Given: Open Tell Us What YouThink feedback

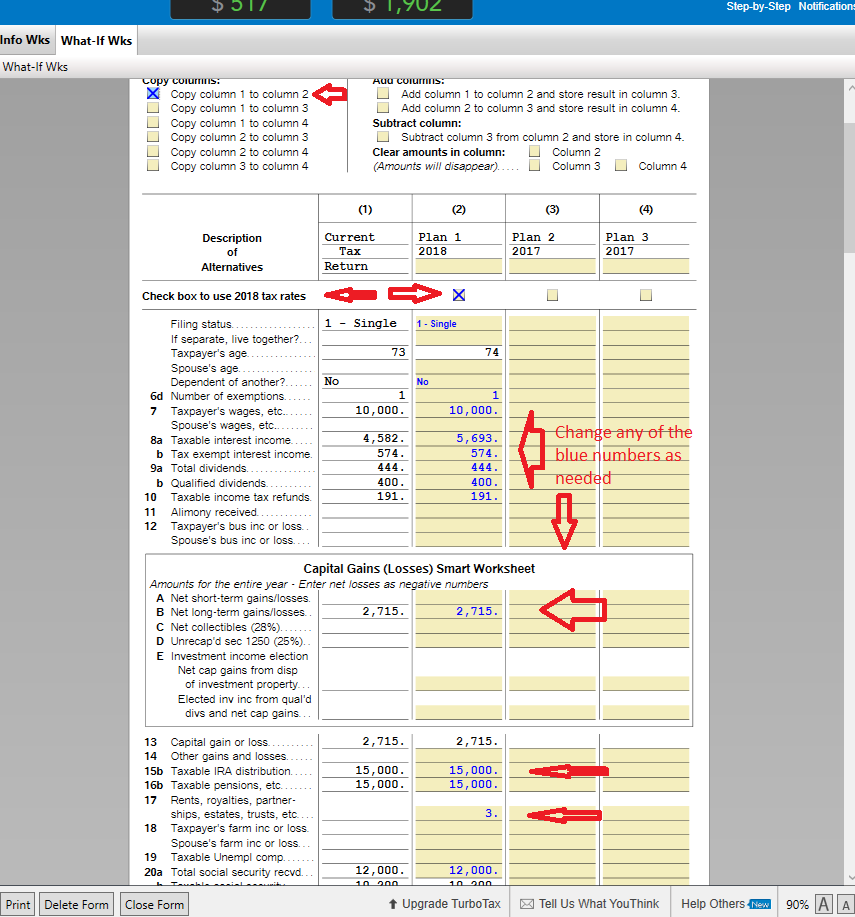Looking at the screenshot, I should pos(589,904).
